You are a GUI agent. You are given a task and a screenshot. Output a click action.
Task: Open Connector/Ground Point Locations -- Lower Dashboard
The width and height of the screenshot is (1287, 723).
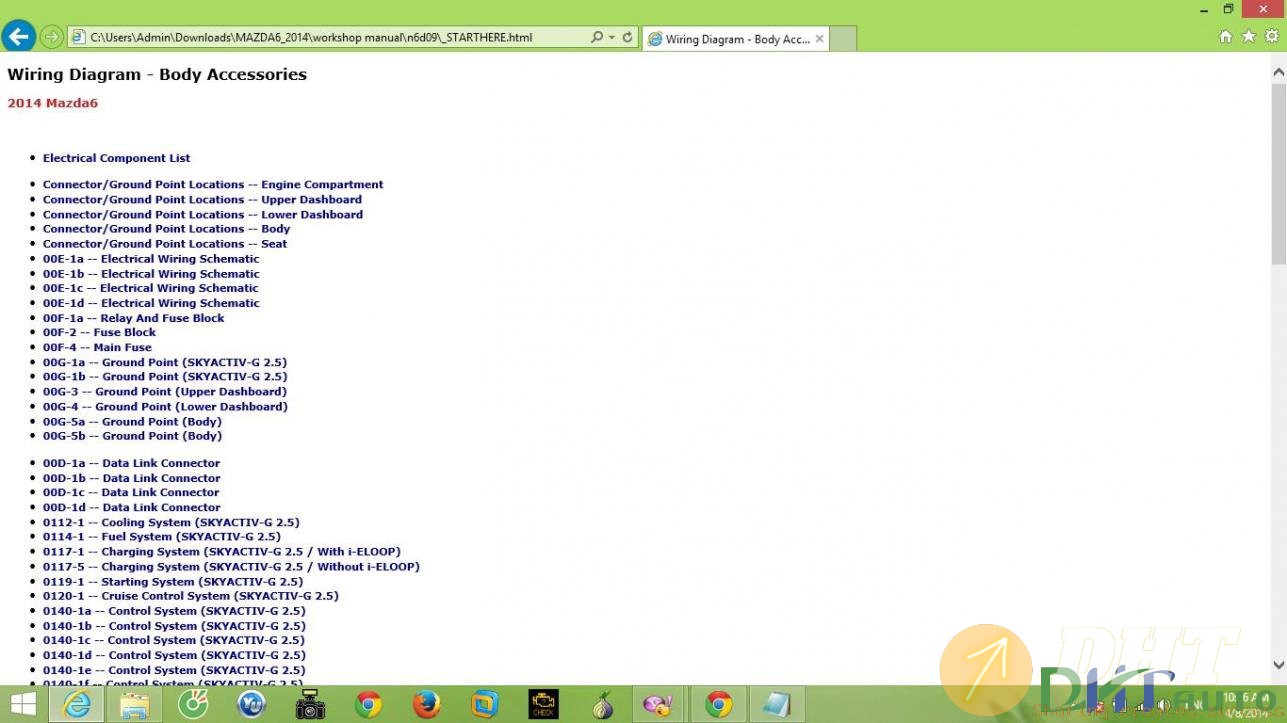click(203, 214)
